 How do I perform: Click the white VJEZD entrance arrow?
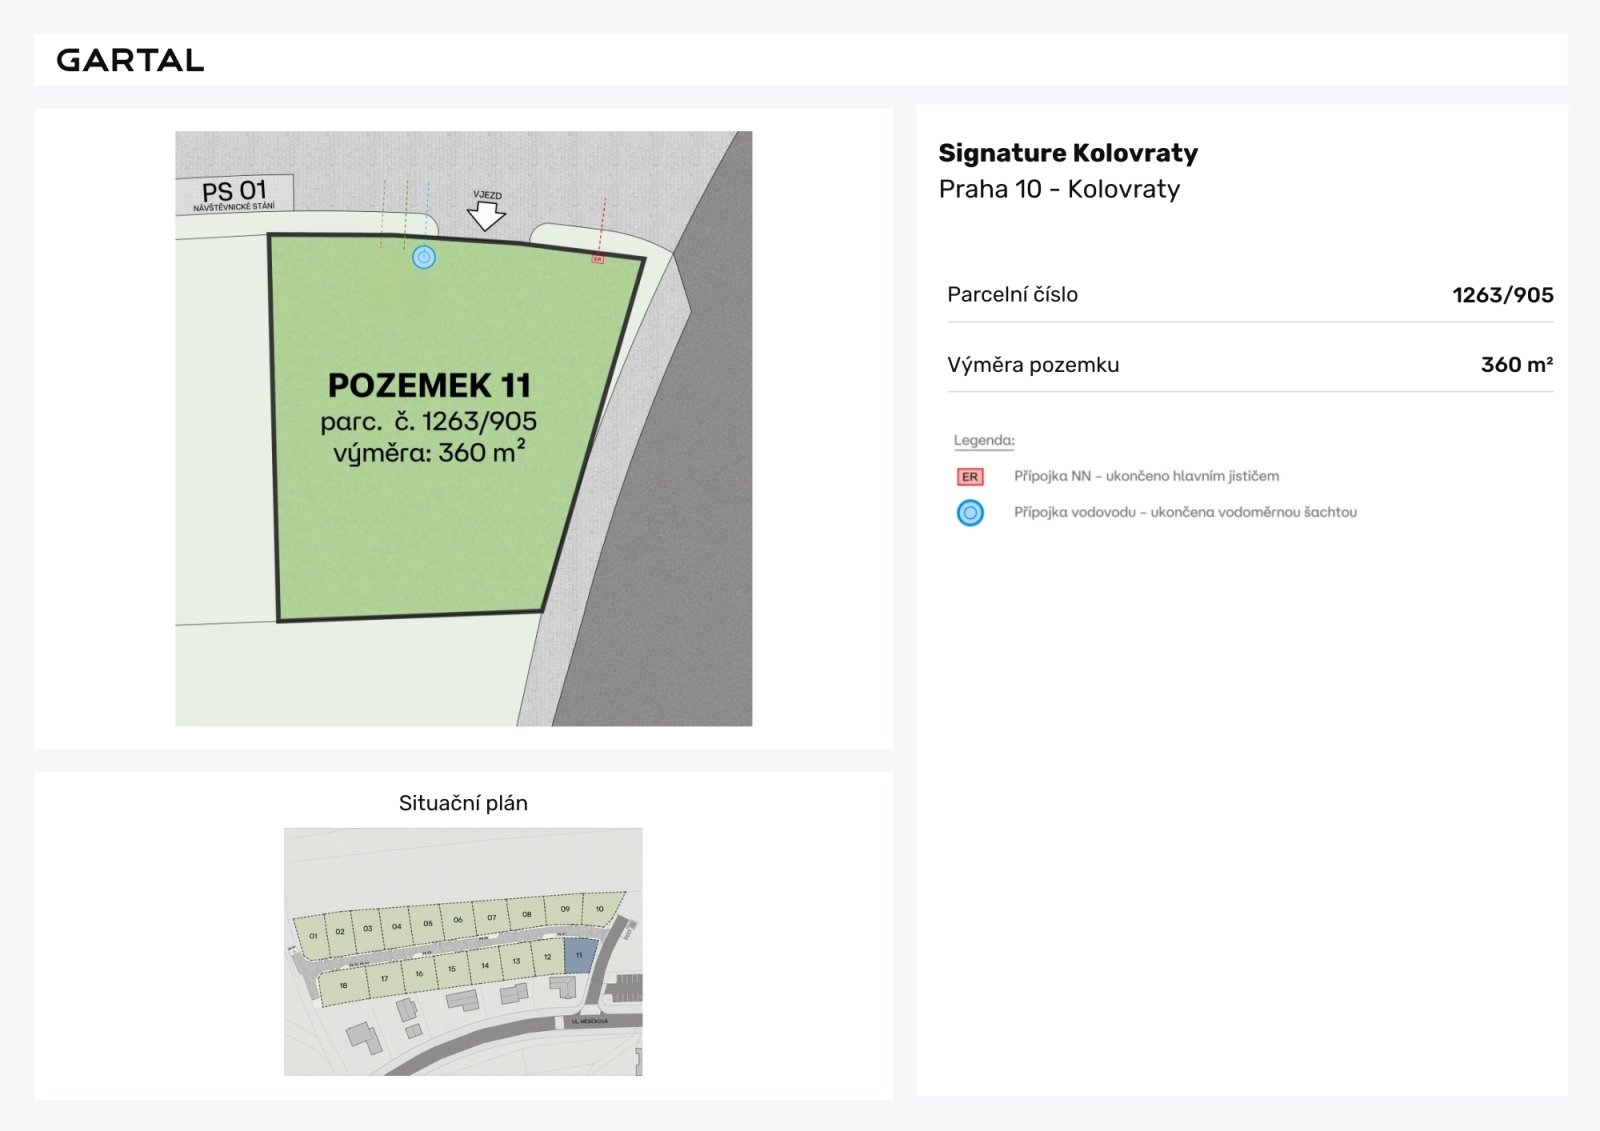point(486,215)
